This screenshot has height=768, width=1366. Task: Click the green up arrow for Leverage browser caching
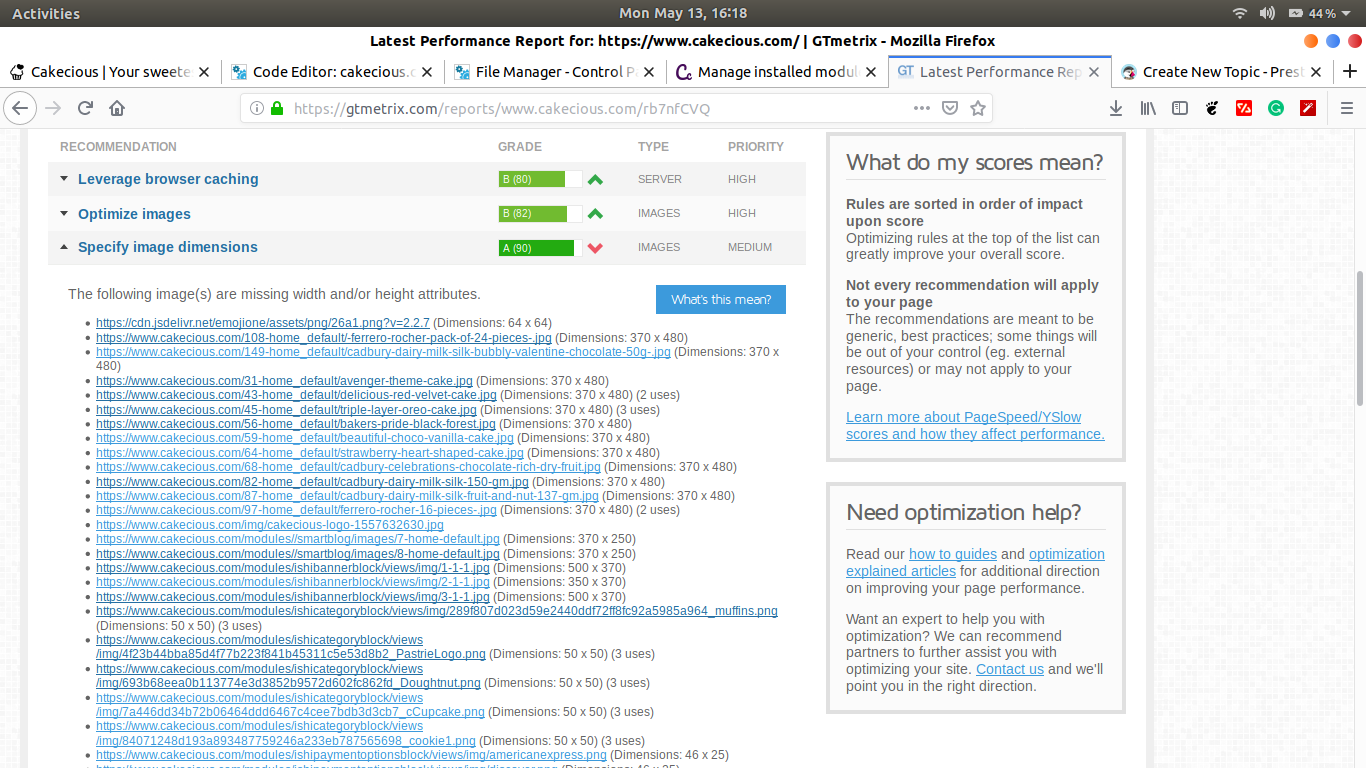point(595,180)
